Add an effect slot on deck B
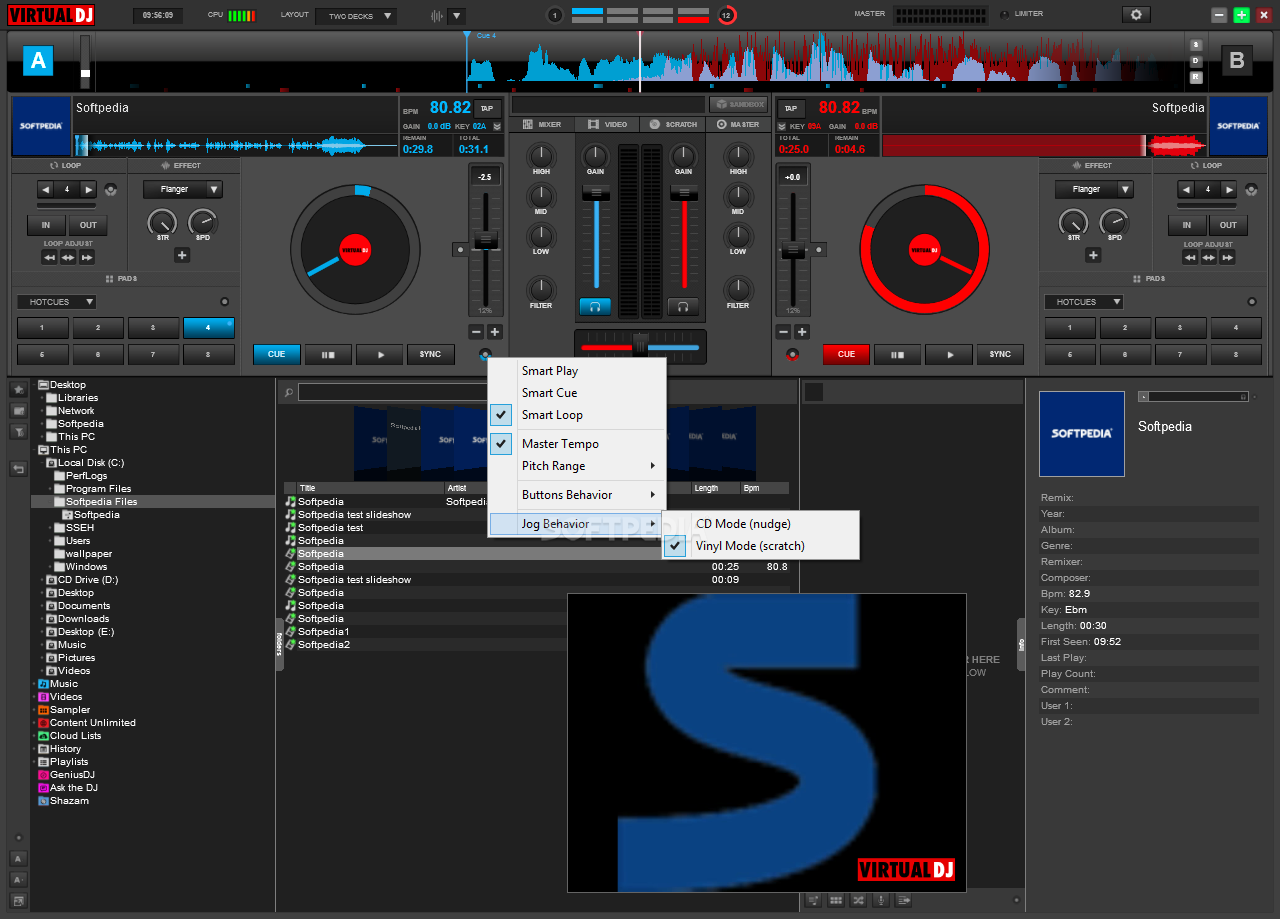The height and width of the screenshot is (919, 1280). pyautogui.click(x=1093, y=255)
